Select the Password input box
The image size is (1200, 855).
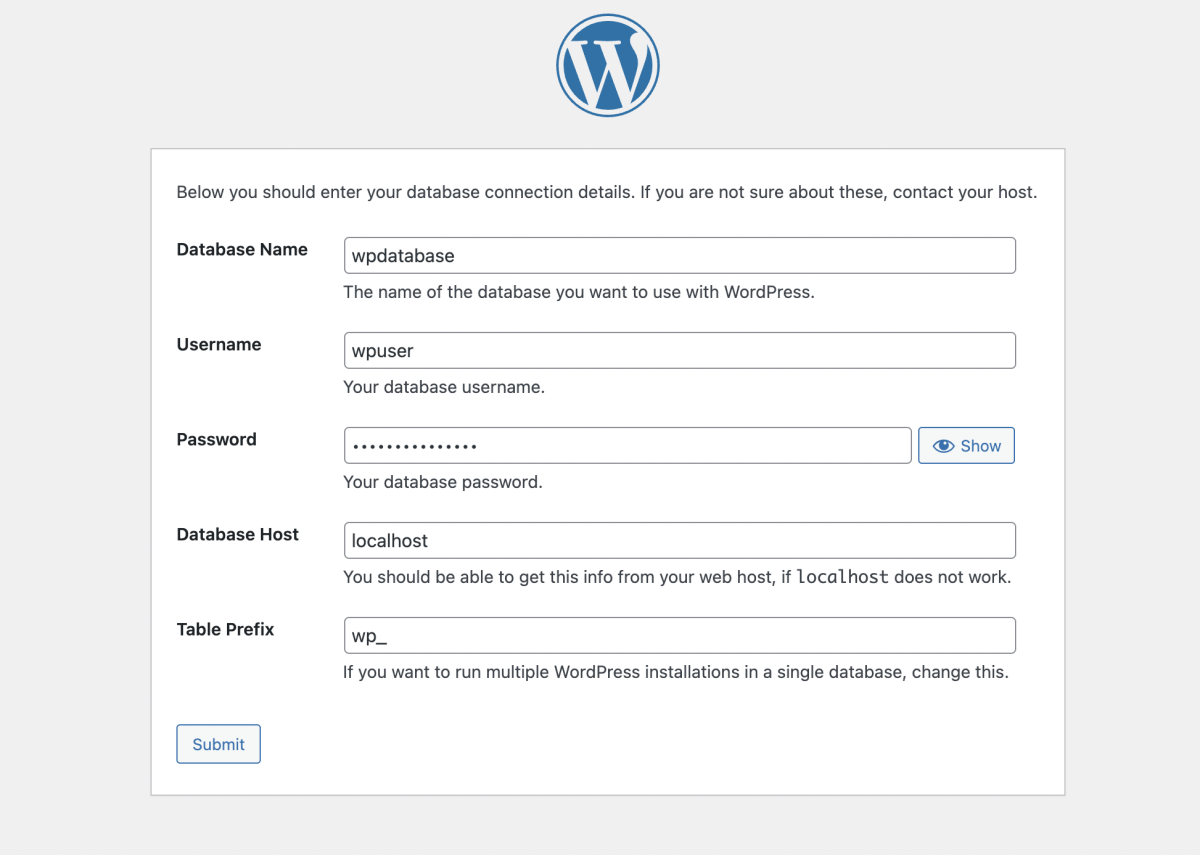[627, 446]
